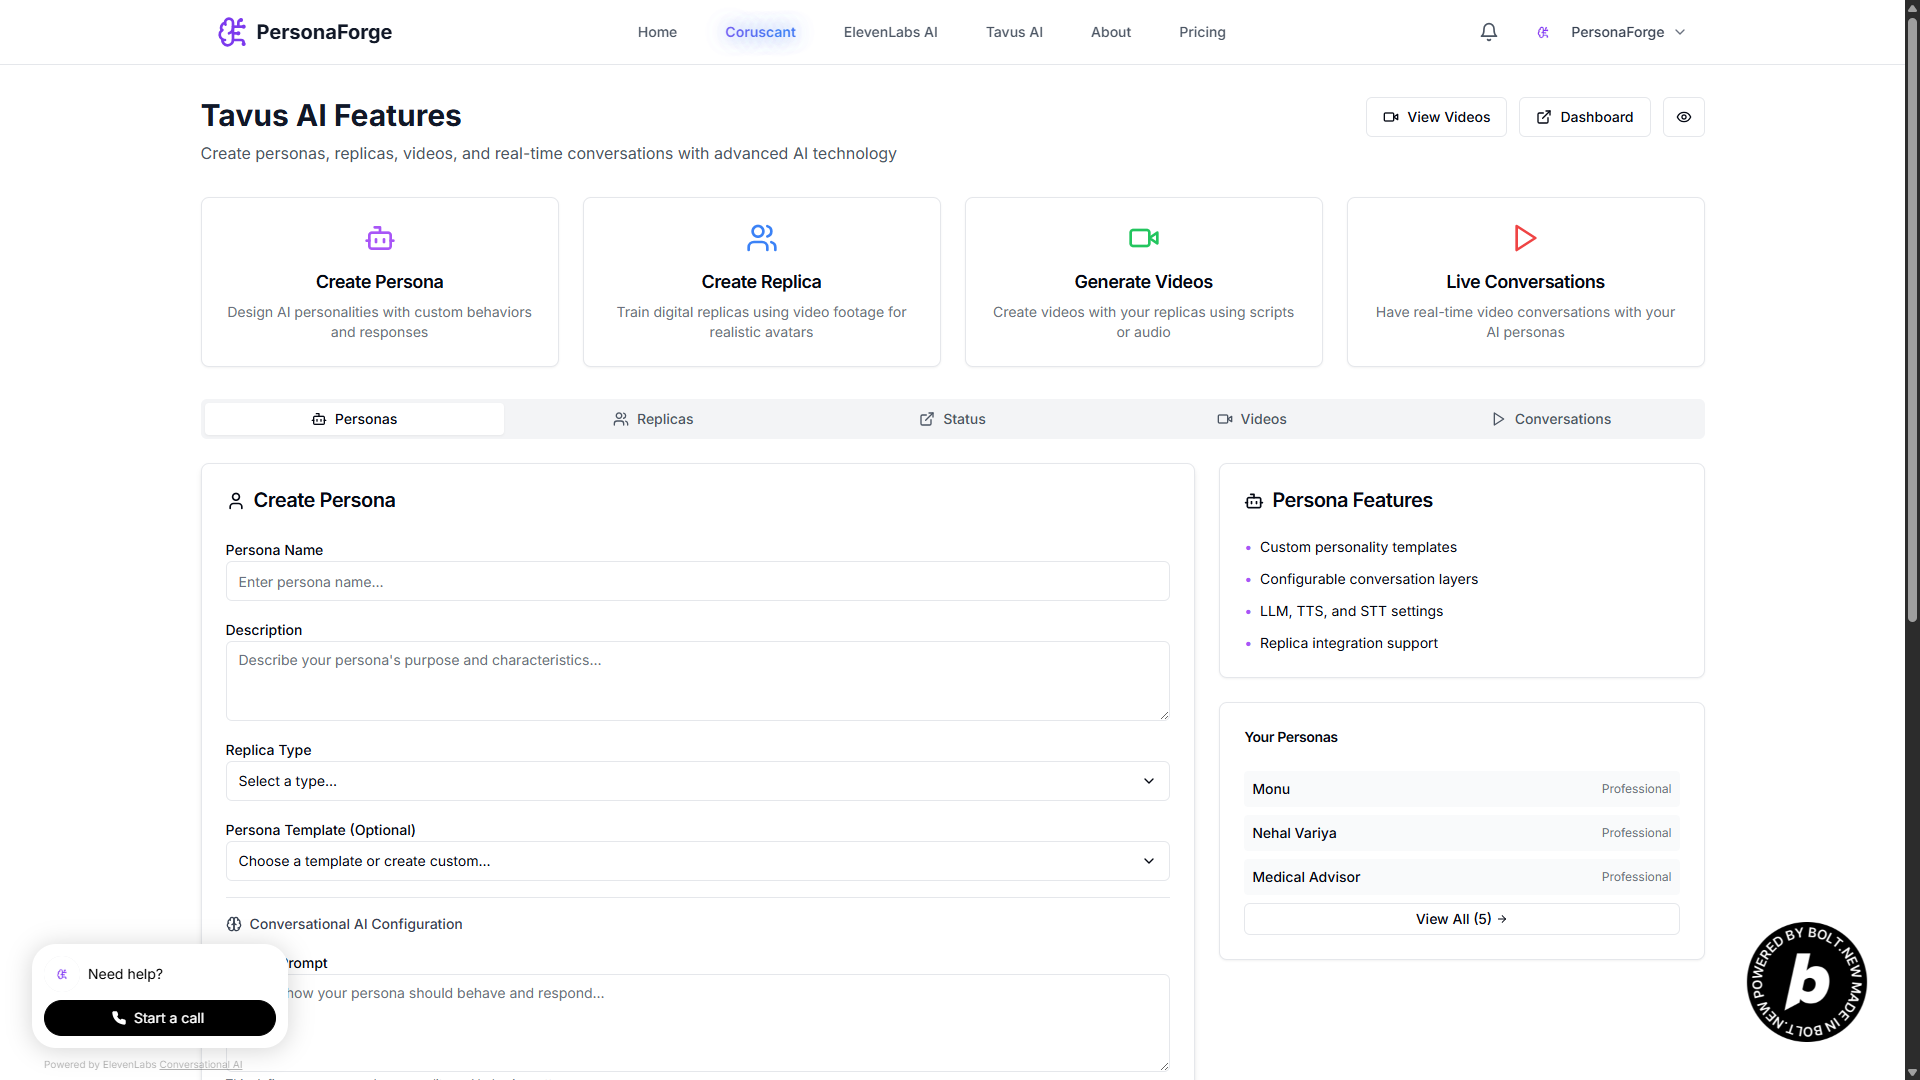Click the green camera icon for Generate Videos

1143,238
